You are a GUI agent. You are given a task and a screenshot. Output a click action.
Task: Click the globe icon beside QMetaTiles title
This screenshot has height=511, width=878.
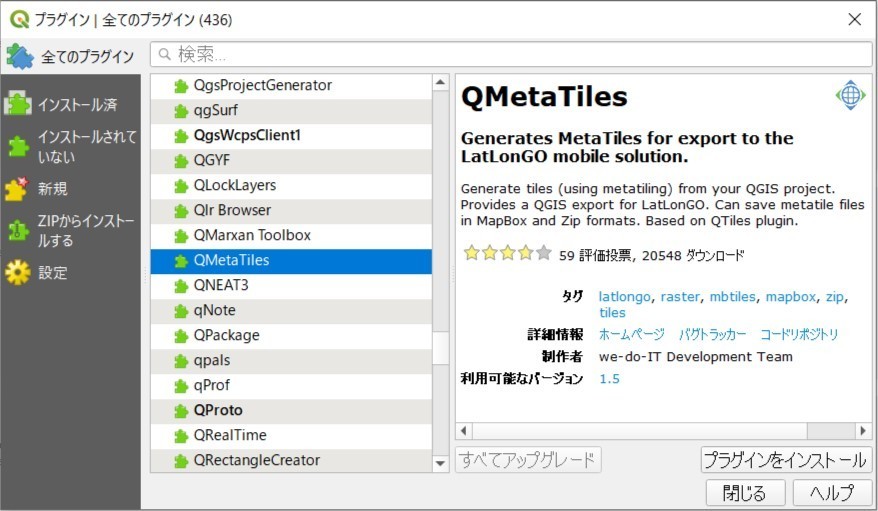point(850,95)
